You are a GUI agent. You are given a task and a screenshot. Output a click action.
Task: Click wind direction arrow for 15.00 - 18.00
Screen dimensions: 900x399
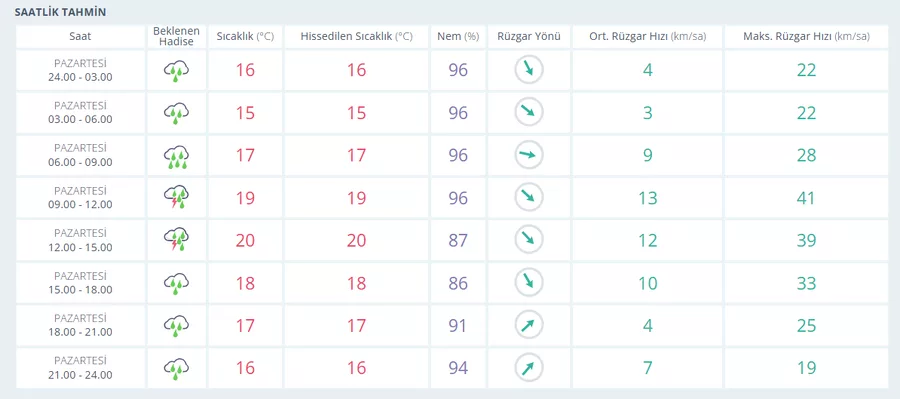(x=529, y=283)
